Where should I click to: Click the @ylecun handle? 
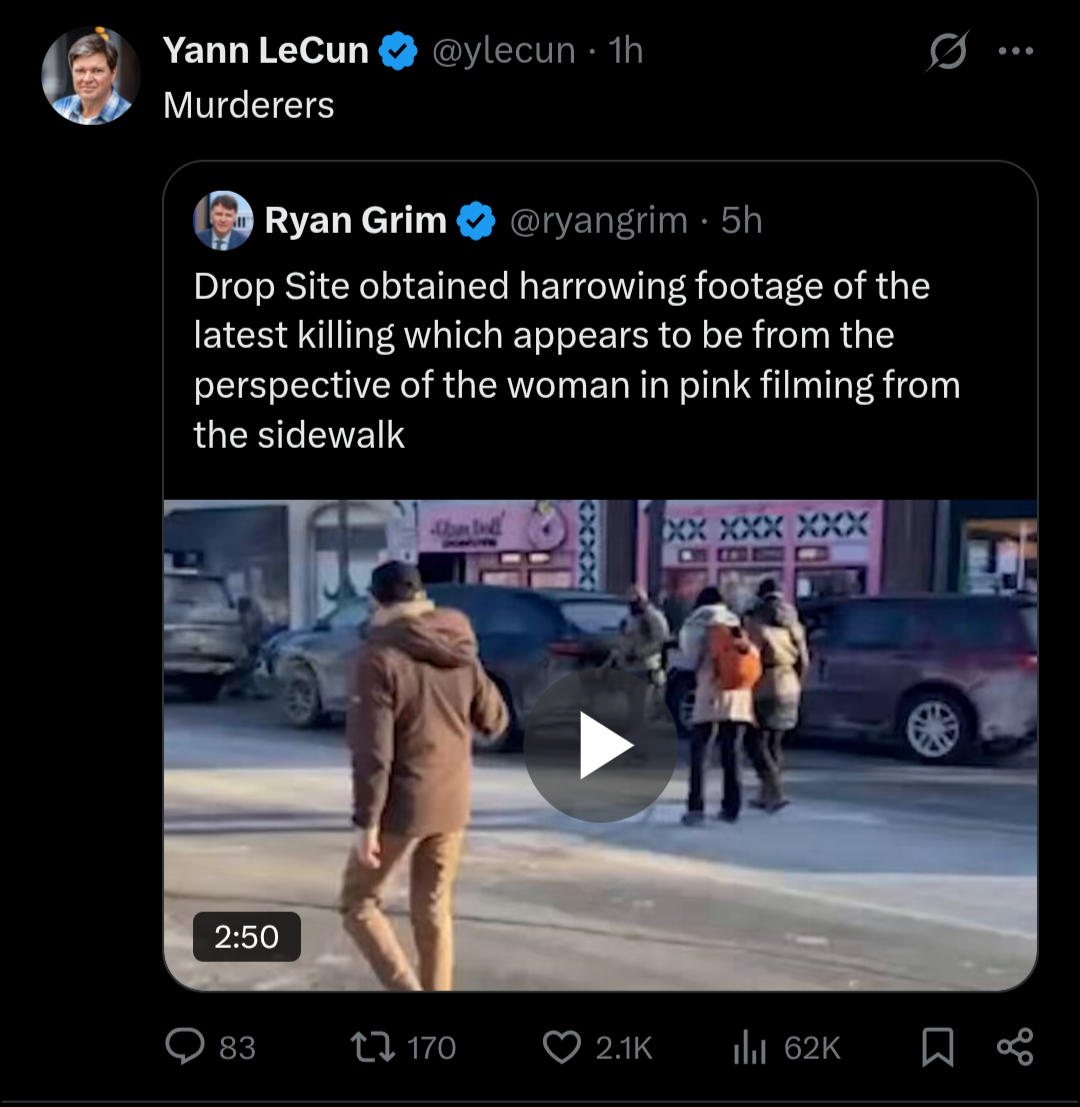click(x=504, y=50)
